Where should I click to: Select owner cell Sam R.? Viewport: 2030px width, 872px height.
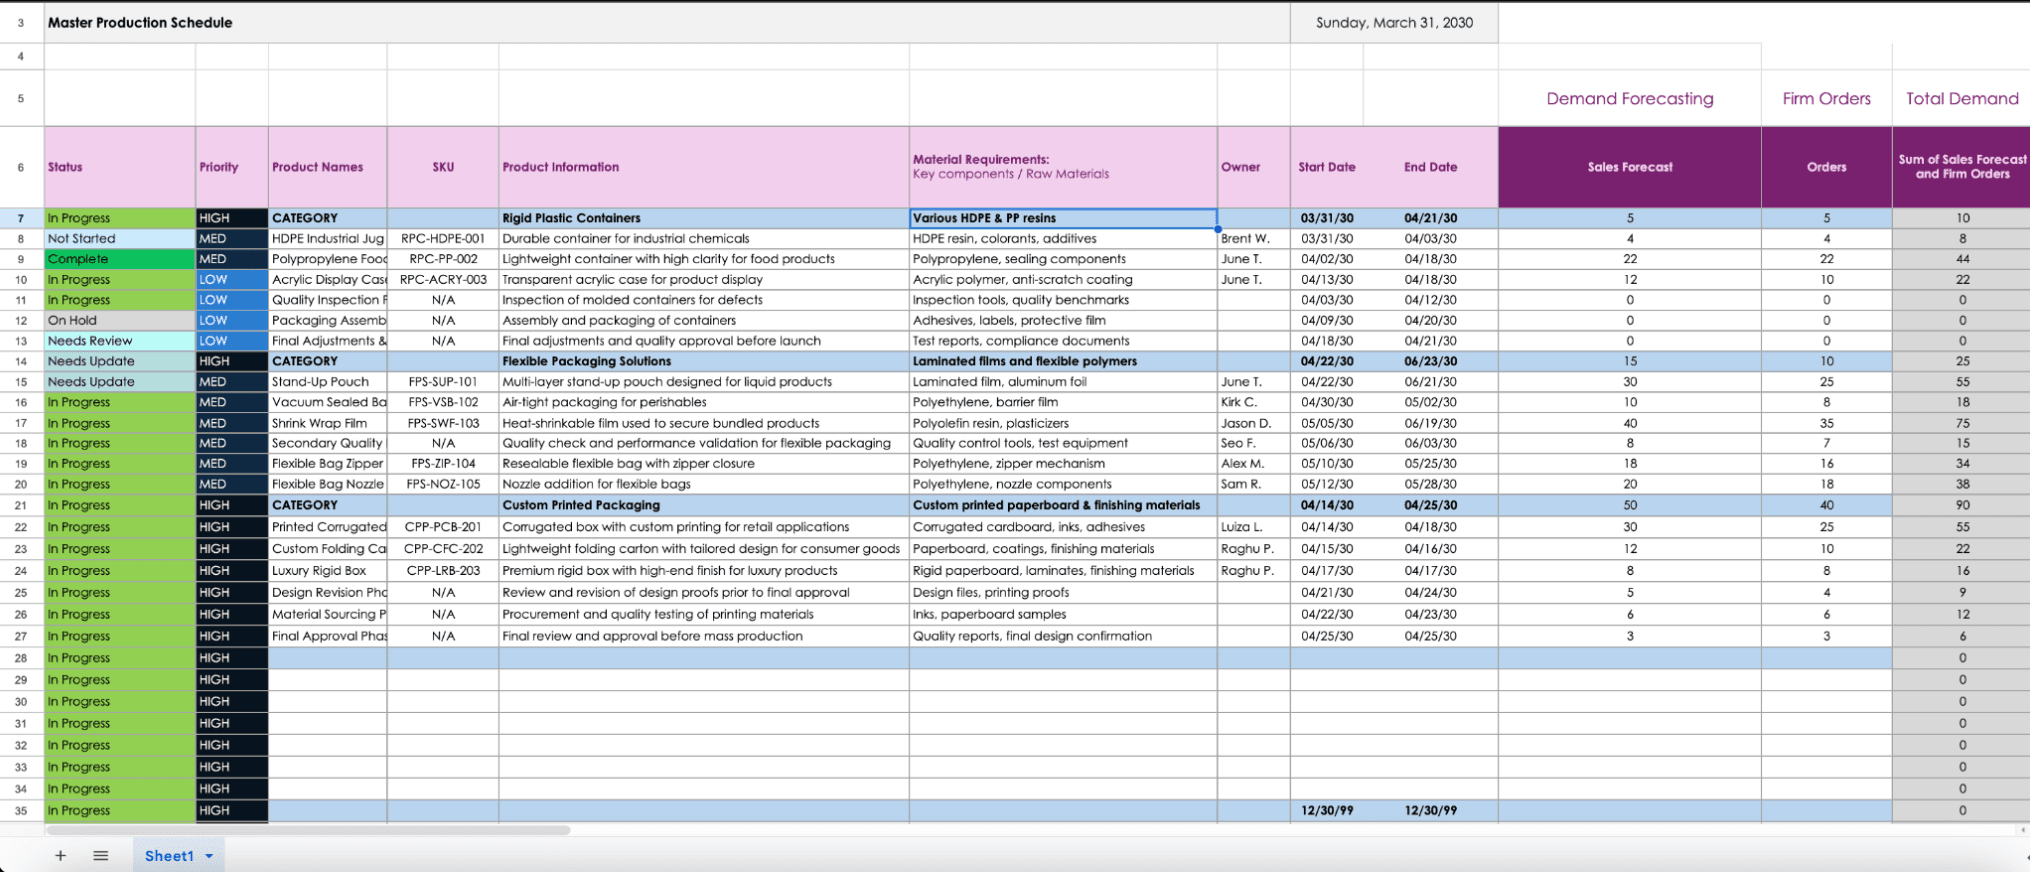pyautogui.click(x=1254, y=484)
